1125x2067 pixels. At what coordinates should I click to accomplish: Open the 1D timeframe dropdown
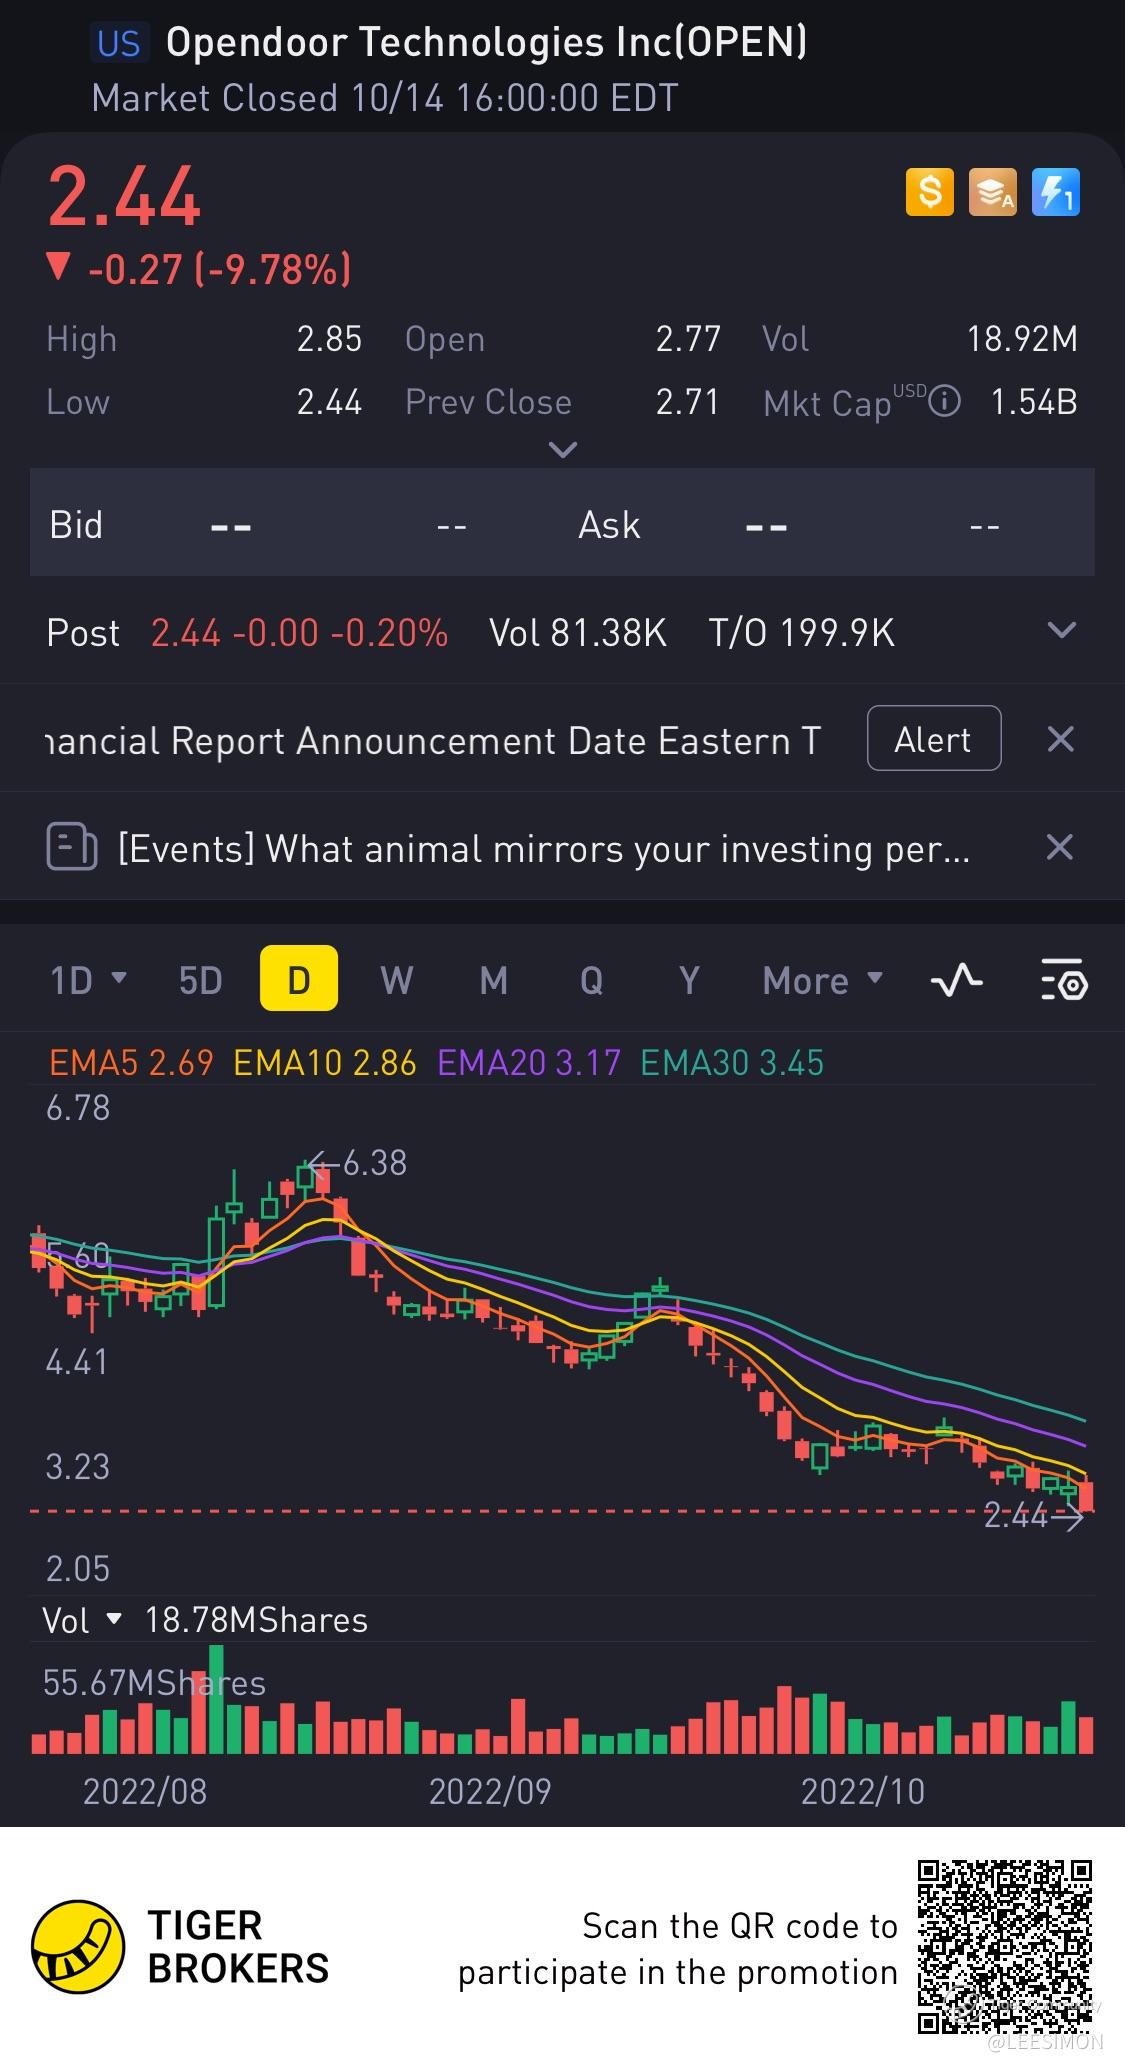[88, 980]
